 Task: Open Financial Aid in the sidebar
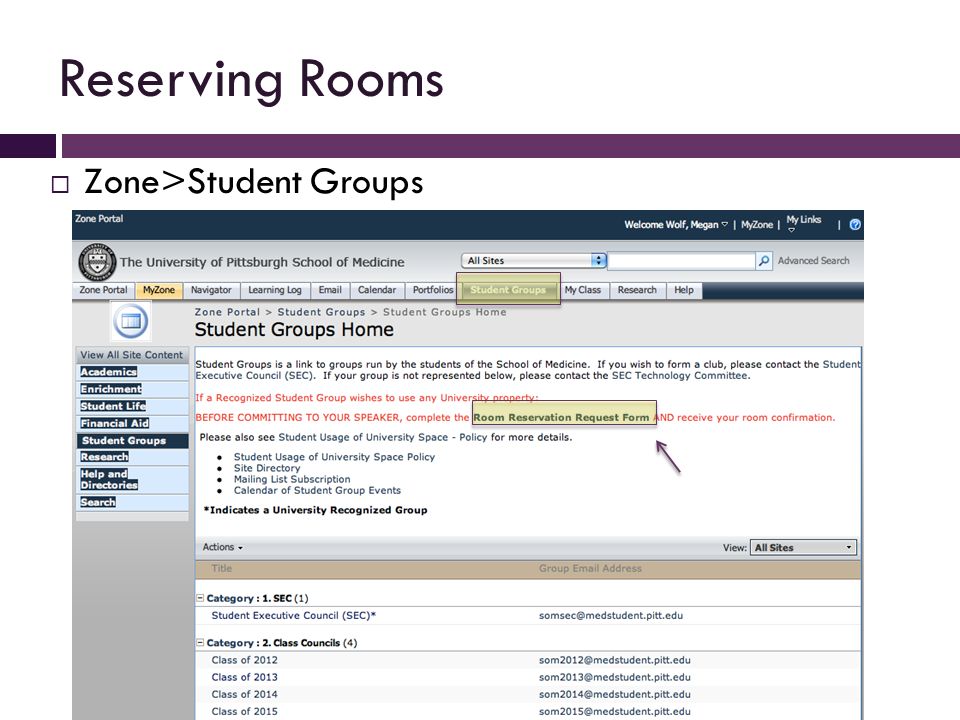tap(114, 423)
